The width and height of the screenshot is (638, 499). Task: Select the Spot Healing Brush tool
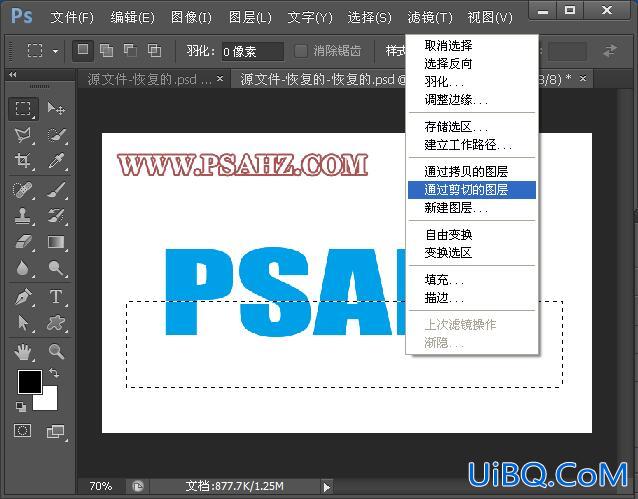[23, 190]
